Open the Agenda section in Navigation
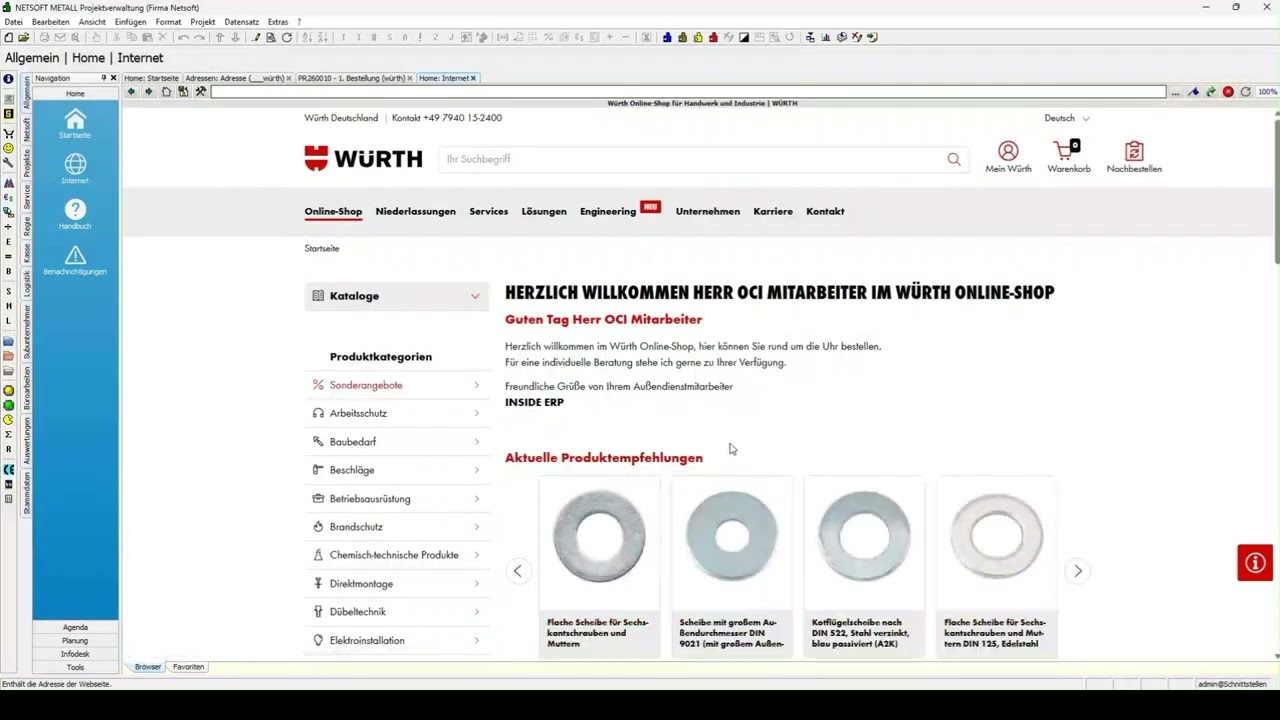 click(x=75, y=627)
